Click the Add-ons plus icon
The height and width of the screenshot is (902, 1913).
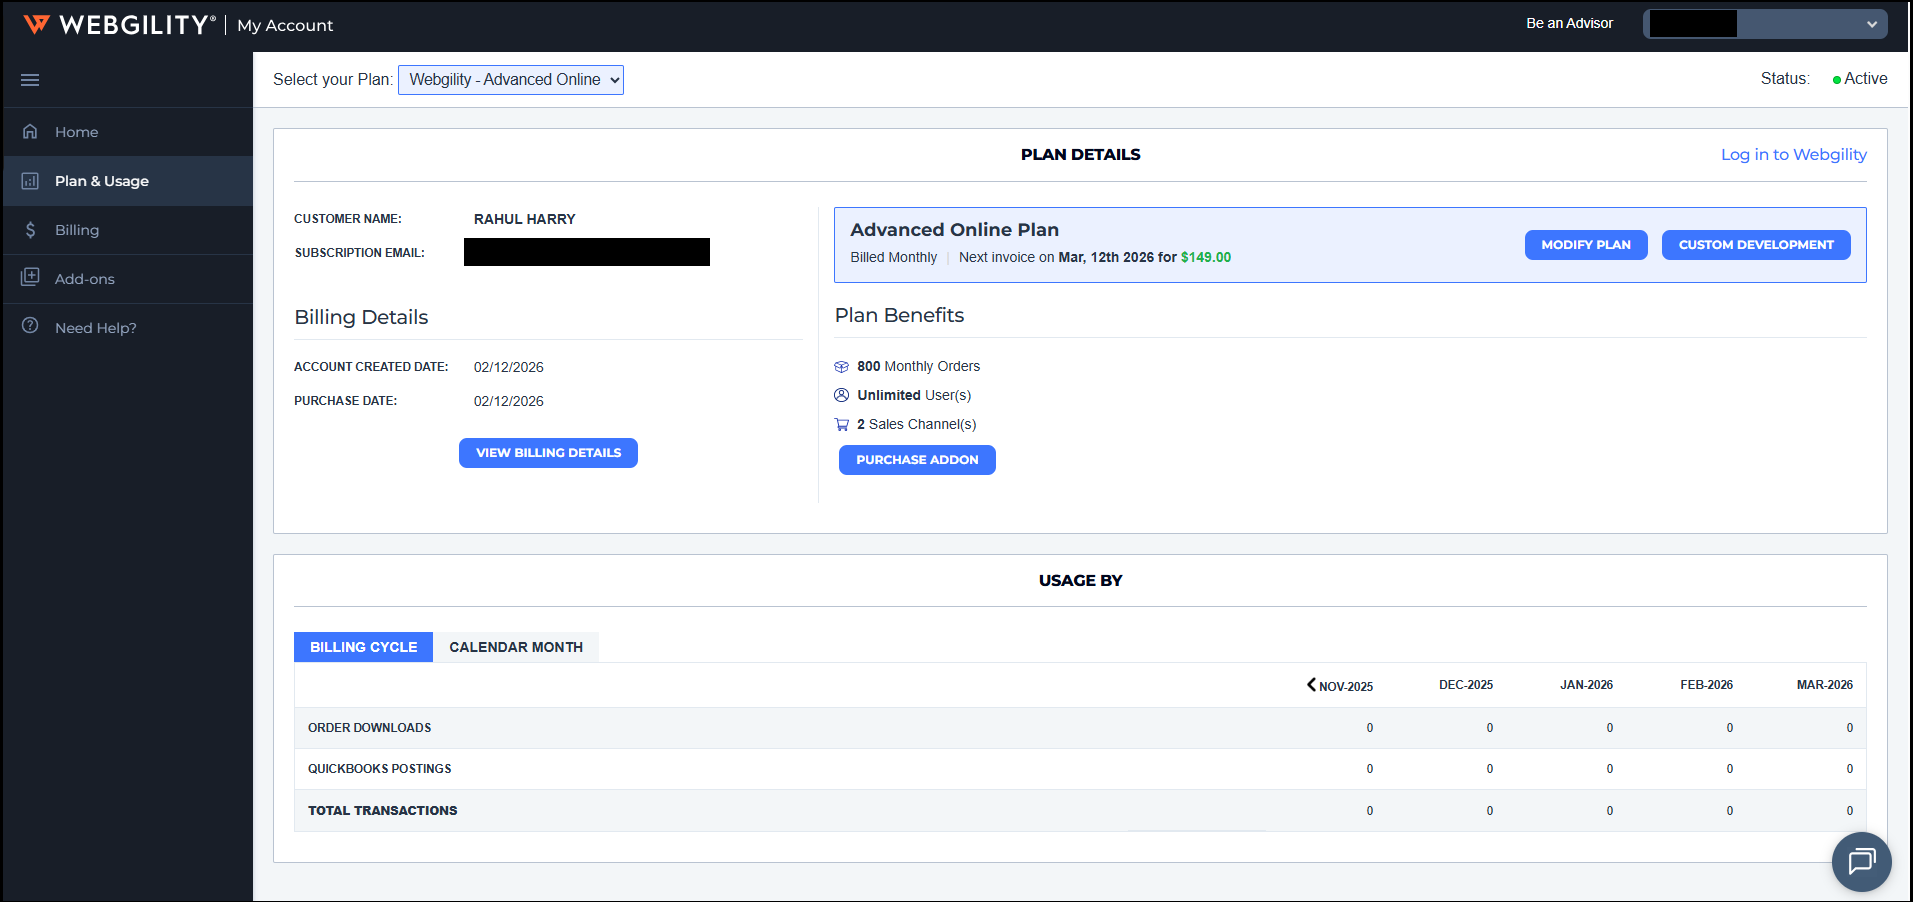[30, 277]
